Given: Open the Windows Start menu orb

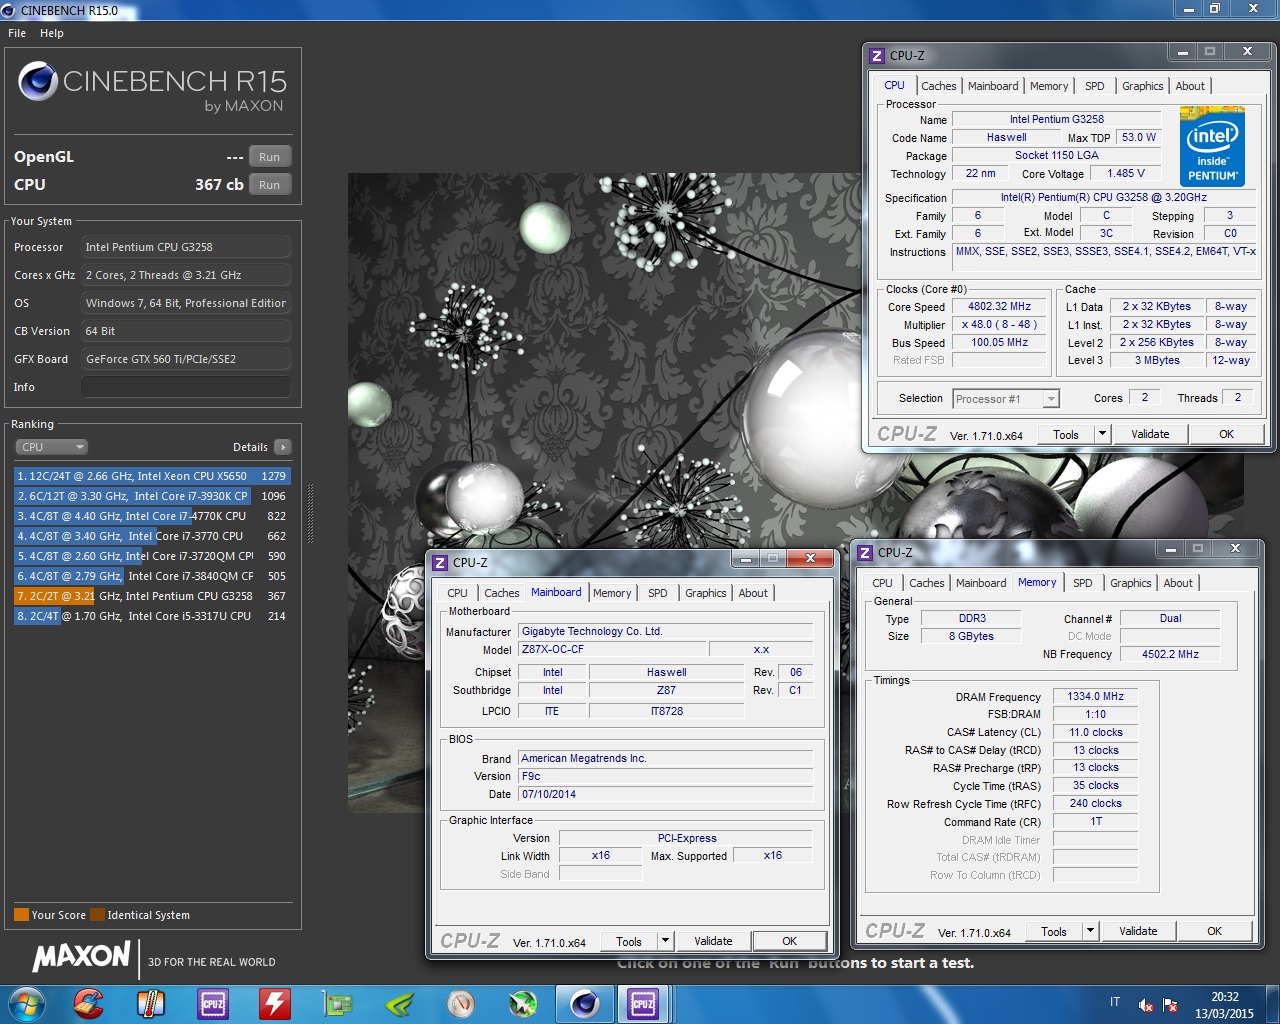Looking at the screenshot, I should point(26,1003).
